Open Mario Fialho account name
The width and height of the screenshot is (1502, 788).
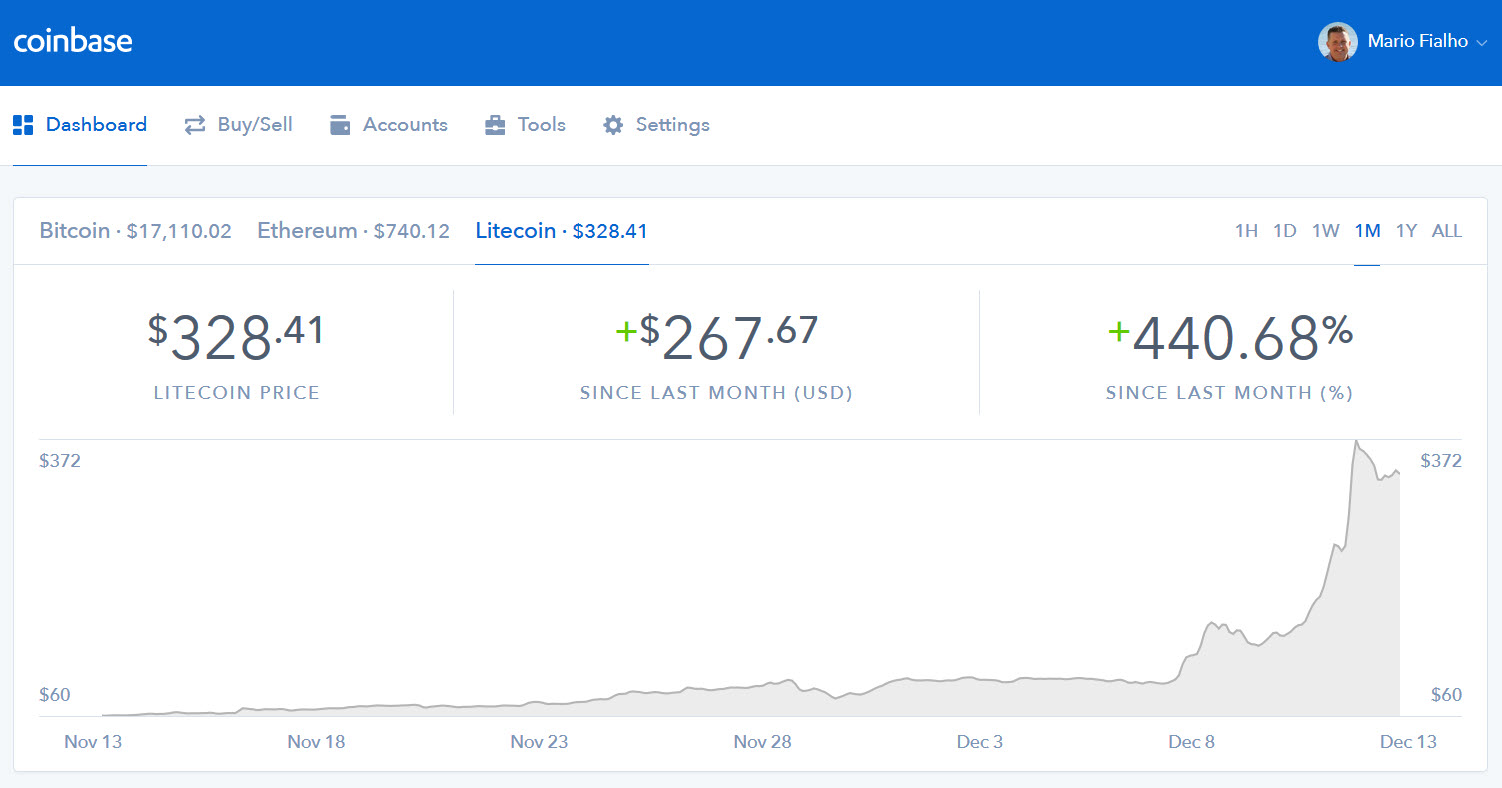(1417, 42)
